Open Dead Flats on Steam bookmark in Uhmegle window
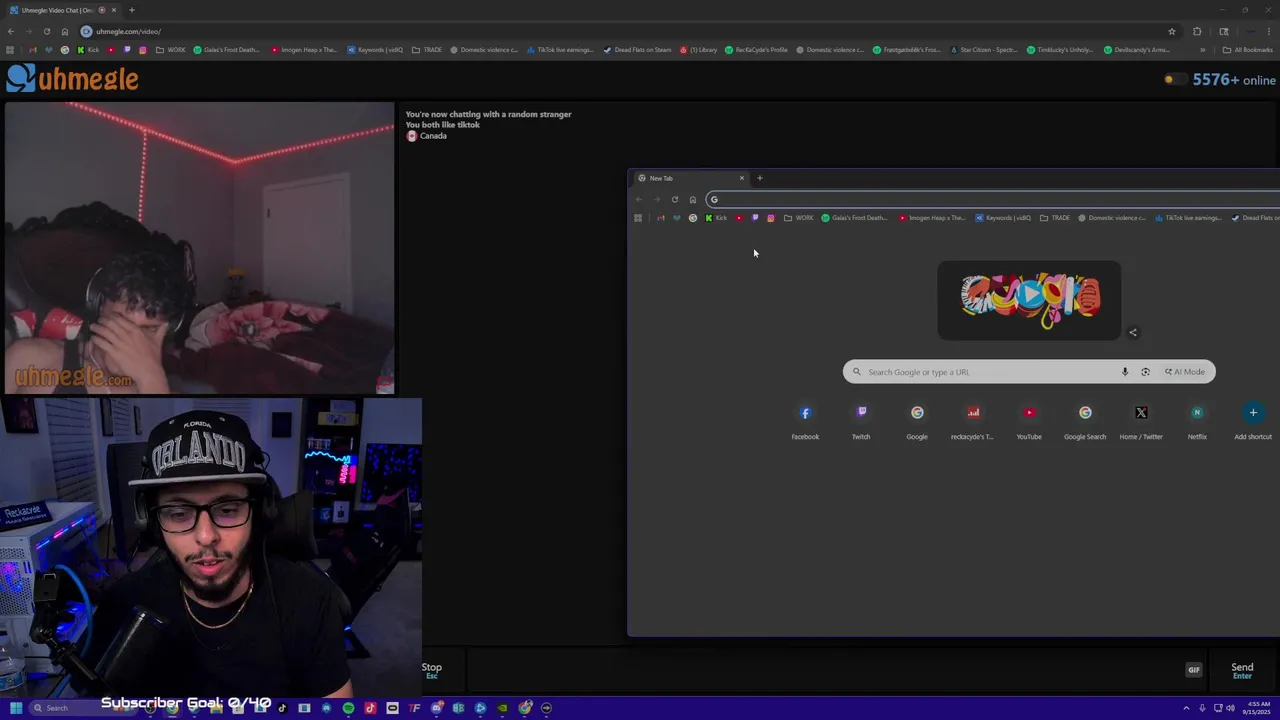 coord(637,50)
